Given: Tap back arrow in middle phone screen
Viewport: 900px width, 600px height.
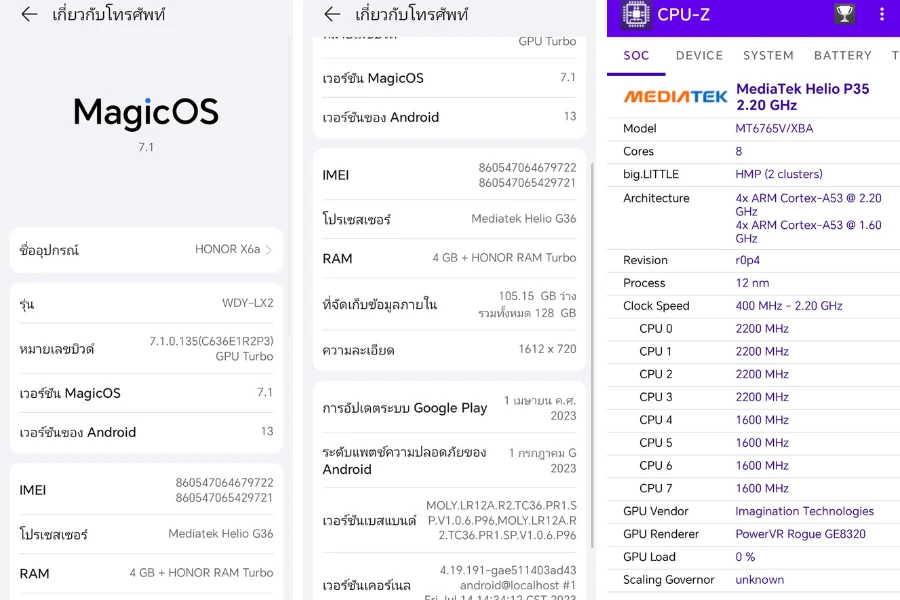Looking at the screenshot, I should click(332, 14).
